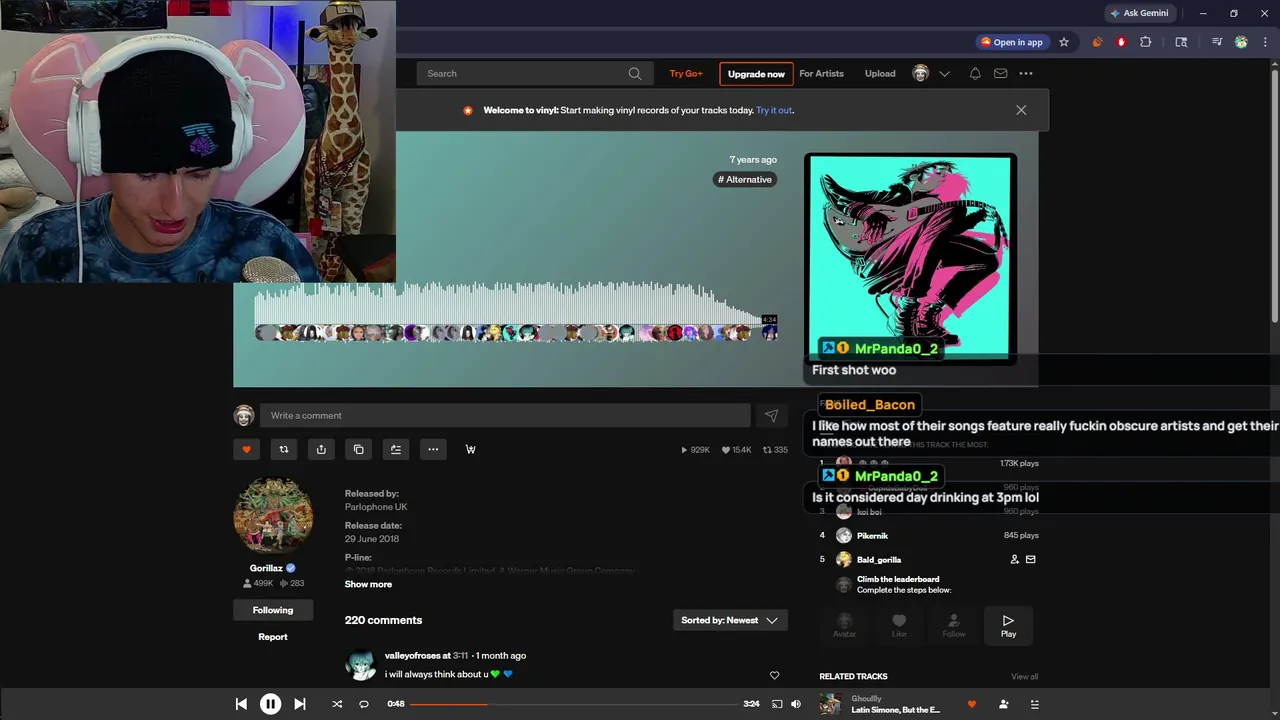This screenshot has height=720, width=1280.
Task: Follow Bald_gorilla in leaderboard
Action: [1014, 560]
